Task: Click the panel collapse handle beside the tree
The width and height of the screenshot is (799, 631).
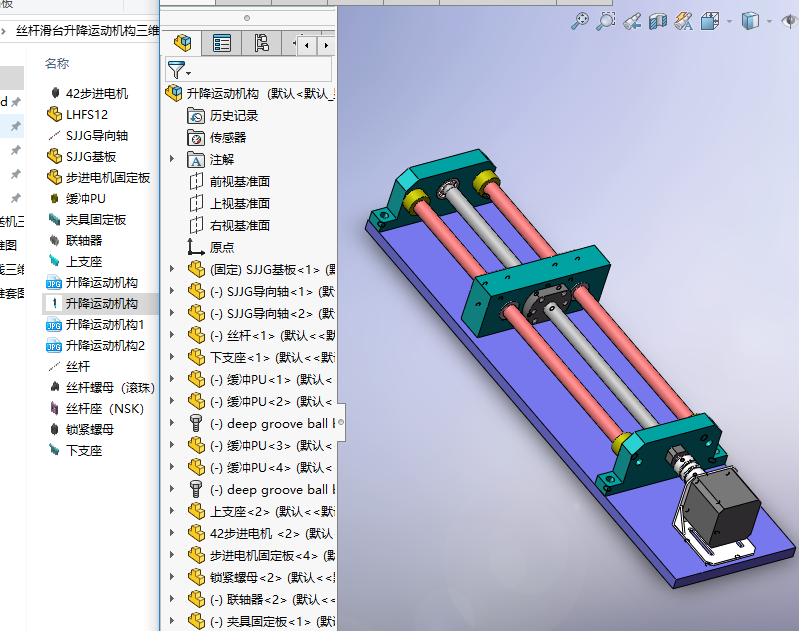Action: (x=341, y=422)
